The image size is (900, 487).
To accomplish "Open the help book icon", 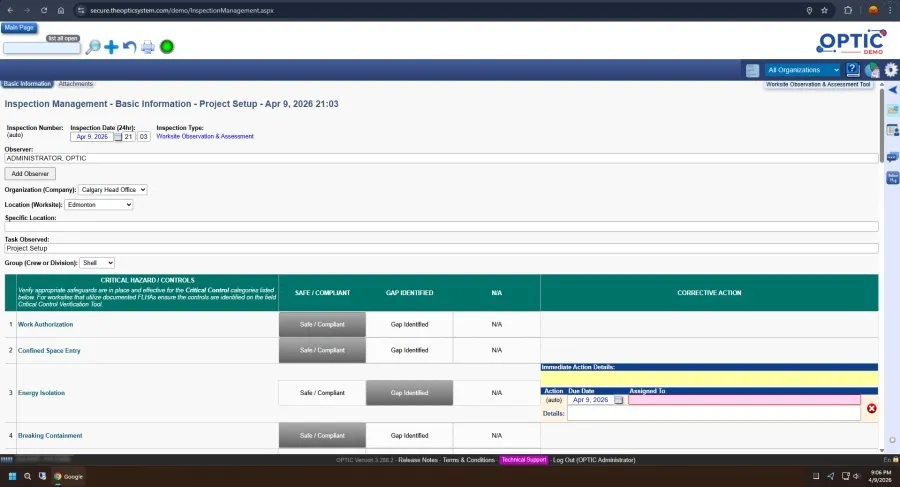I will tap(853, 70).
